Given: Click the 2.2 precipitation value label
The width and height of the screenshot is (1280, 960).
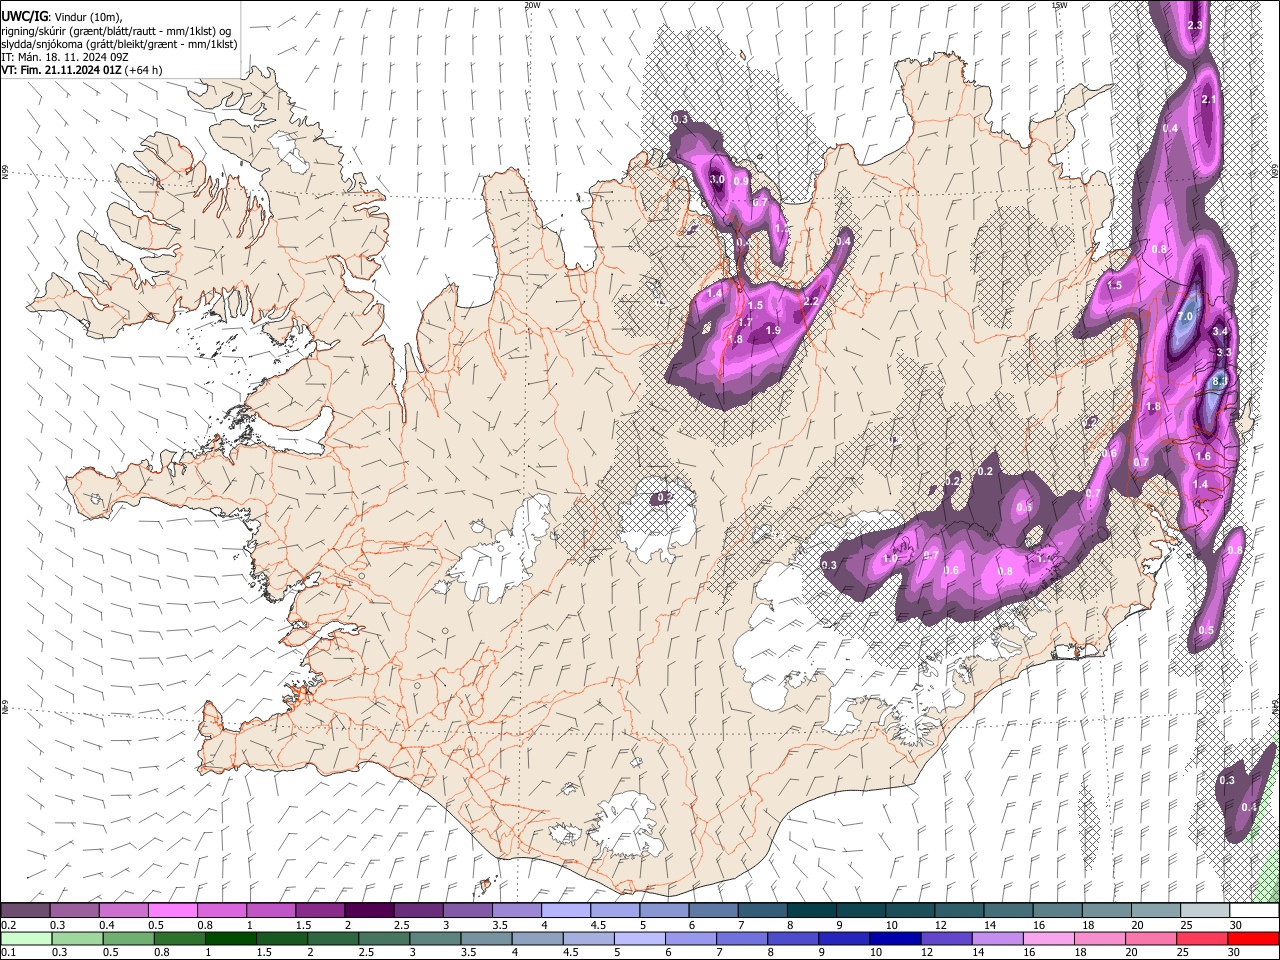Looking at the screenshot, I should [x=811, y=301].
